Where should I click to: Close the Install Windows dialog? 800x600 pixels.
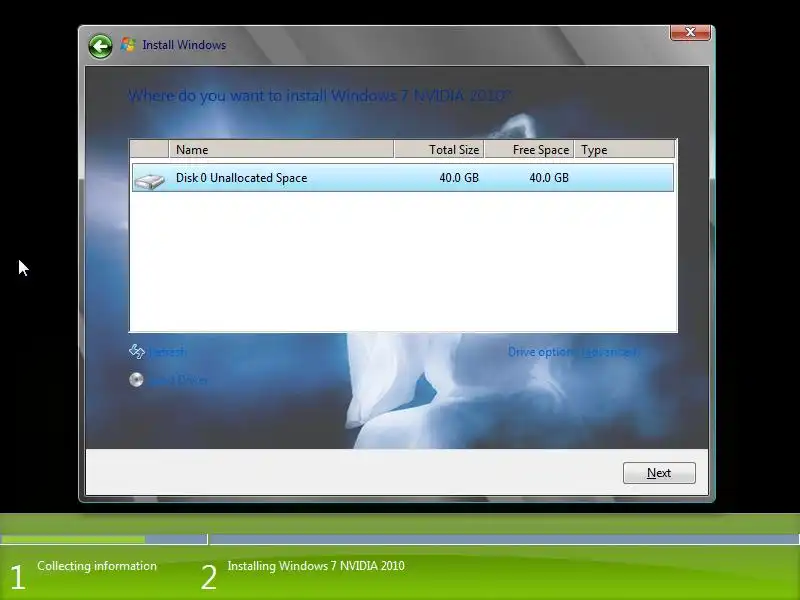point(690,32)
